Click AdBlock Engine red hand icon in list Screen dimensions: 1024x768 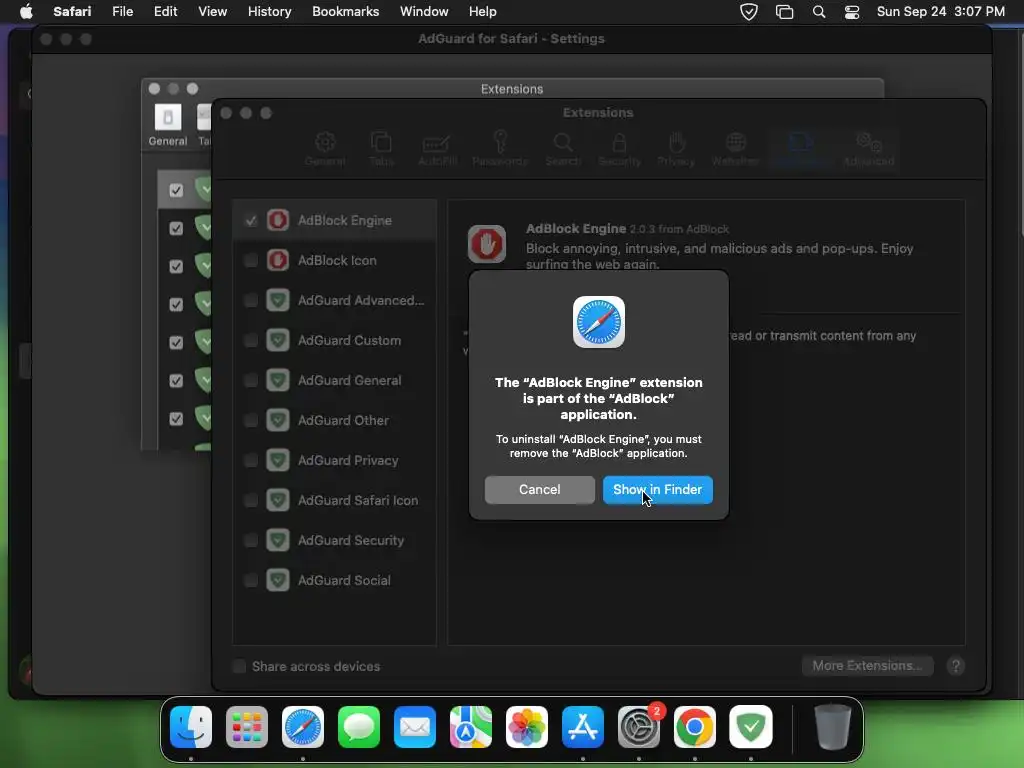(x=278, y=220)
